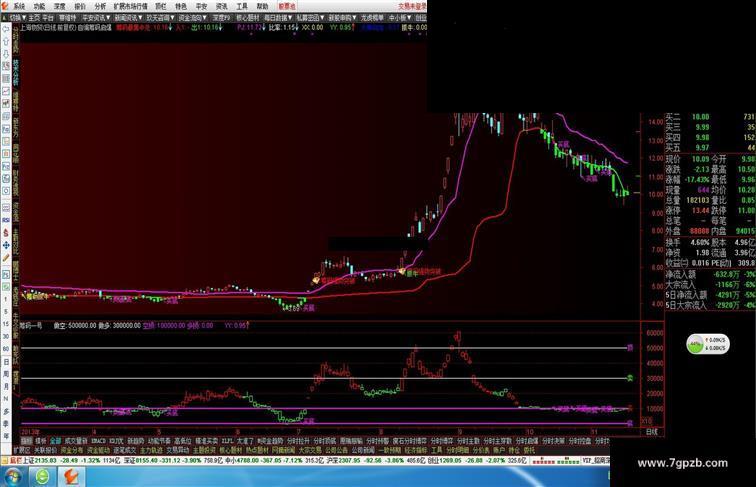Click the down arrow icon in left sidebar
The width and height of the screenshot is (756, 487).
(6, 54)
